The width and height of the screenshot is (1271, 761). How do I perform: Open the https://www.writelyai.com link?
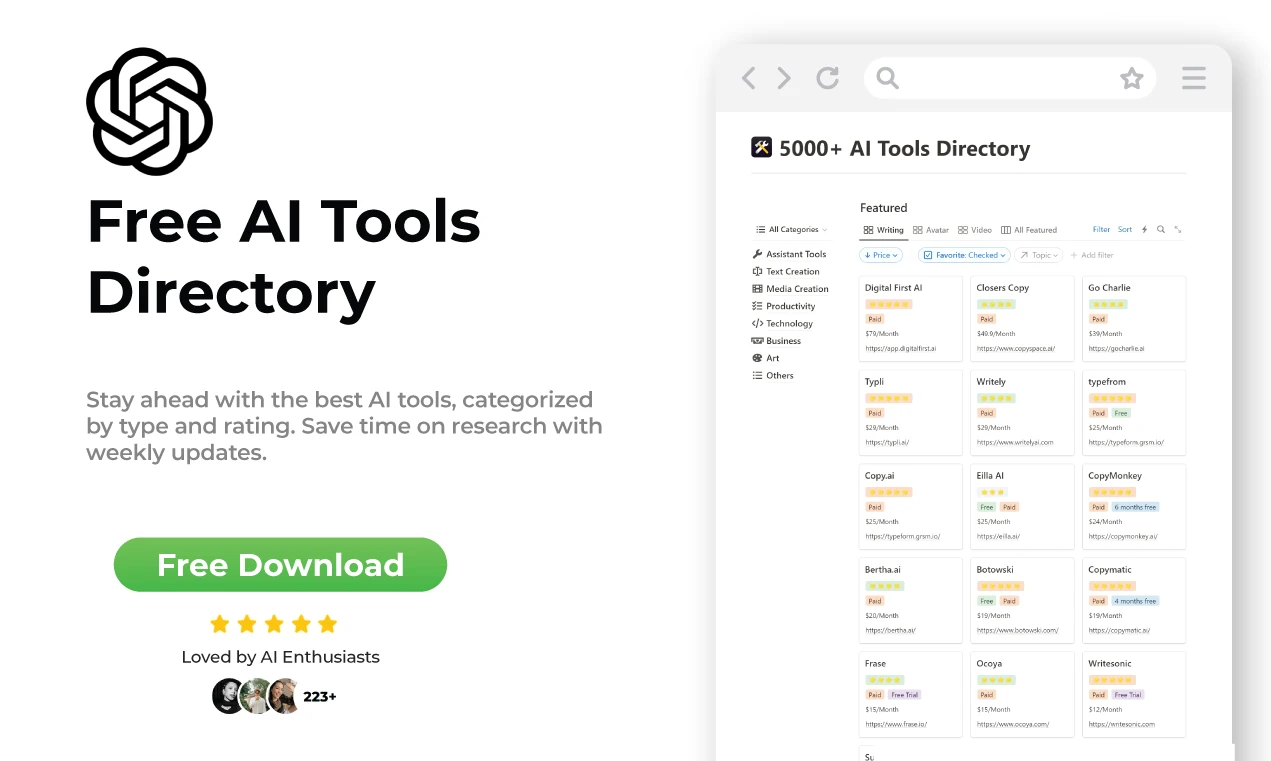tap(1015, 442)
